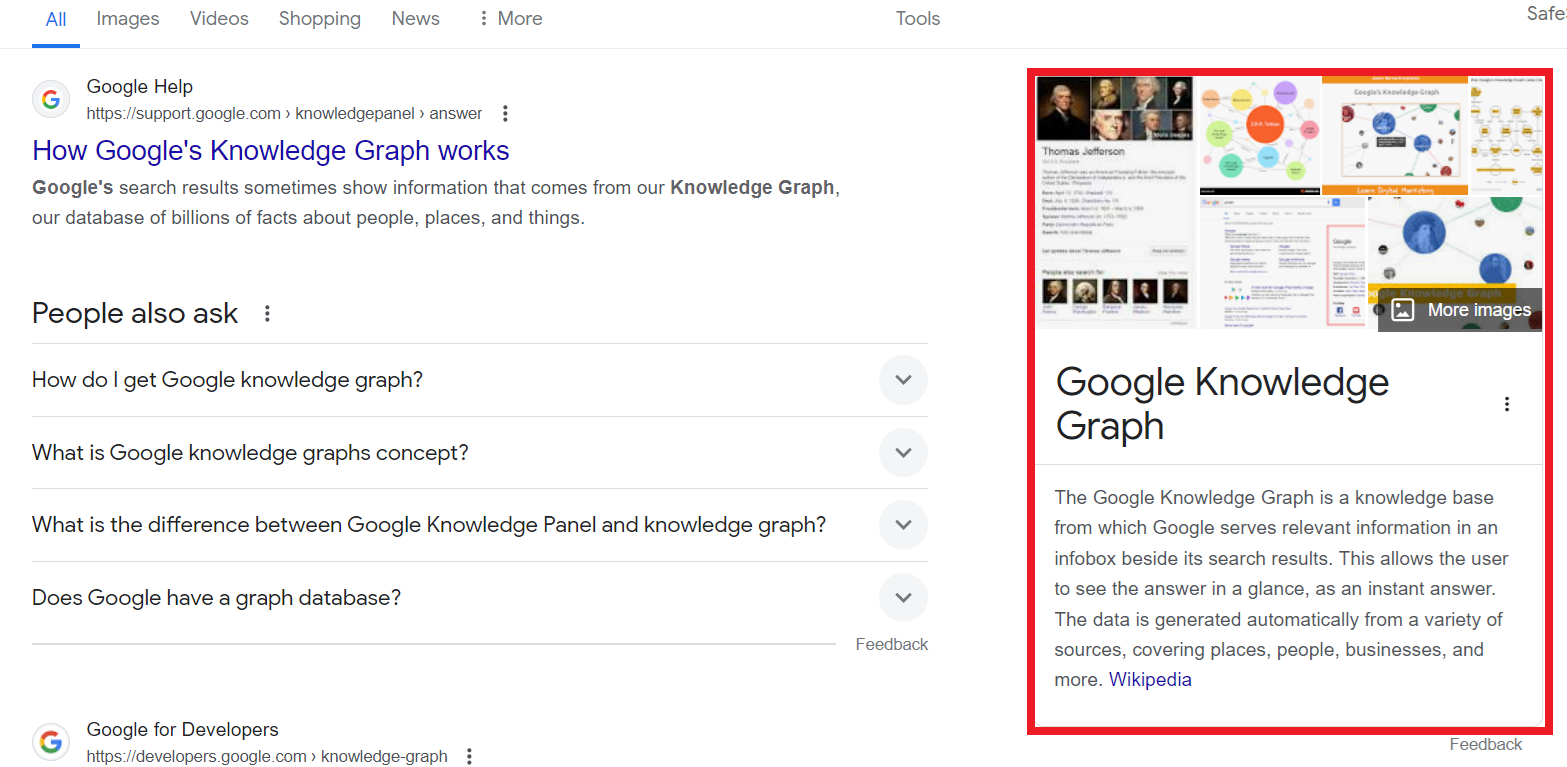1567x767 pixels.
Task: Expand Knowledge Panel vs knowledge graph question
Action: tap(480, 525)
